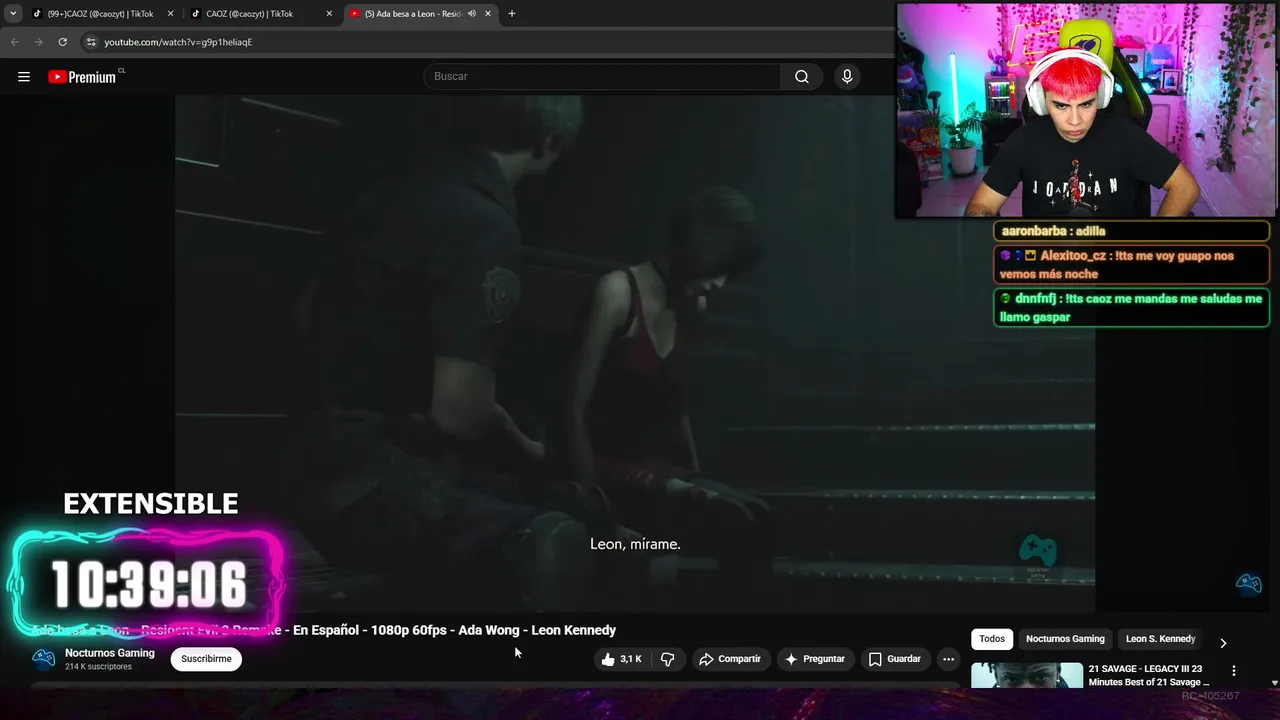Open more actions three-dot menu
The image size is (1280, 720).
[x=948, y=659]
